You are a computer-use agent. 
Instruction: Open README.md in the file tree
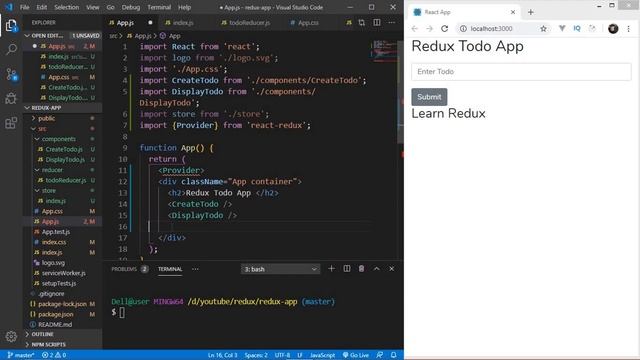tap(55, 324)
